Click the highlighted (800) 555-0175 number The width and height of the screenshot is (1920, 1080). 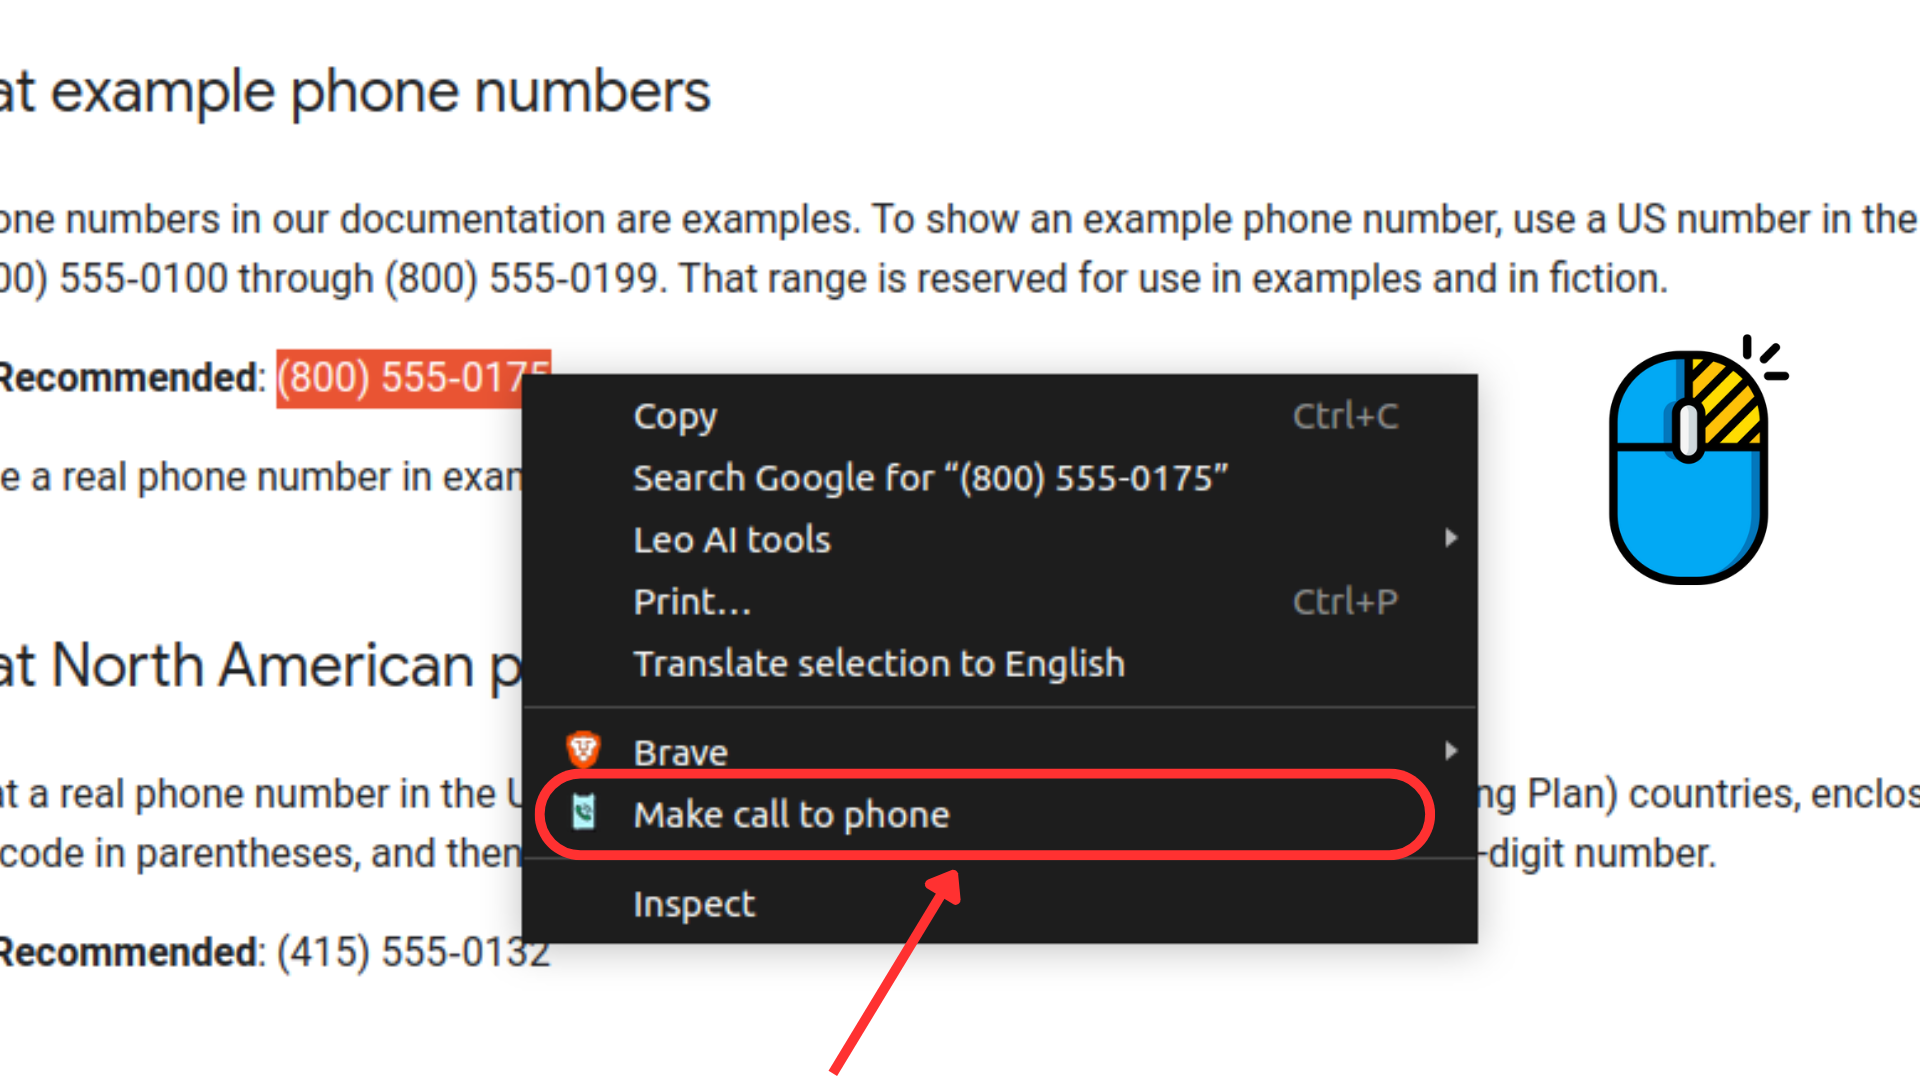[x=400, y=378]
